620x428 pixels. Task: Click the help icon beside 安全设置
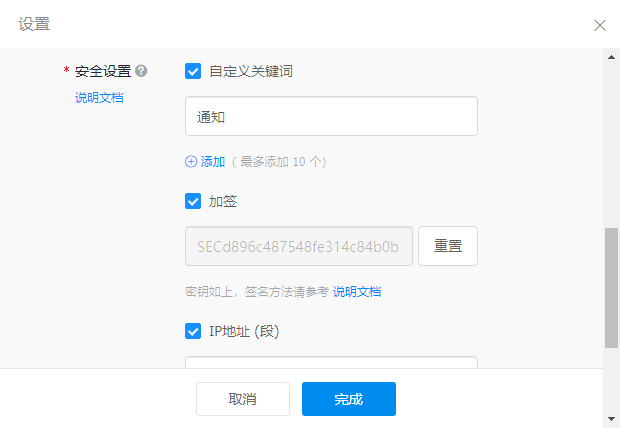141,71
